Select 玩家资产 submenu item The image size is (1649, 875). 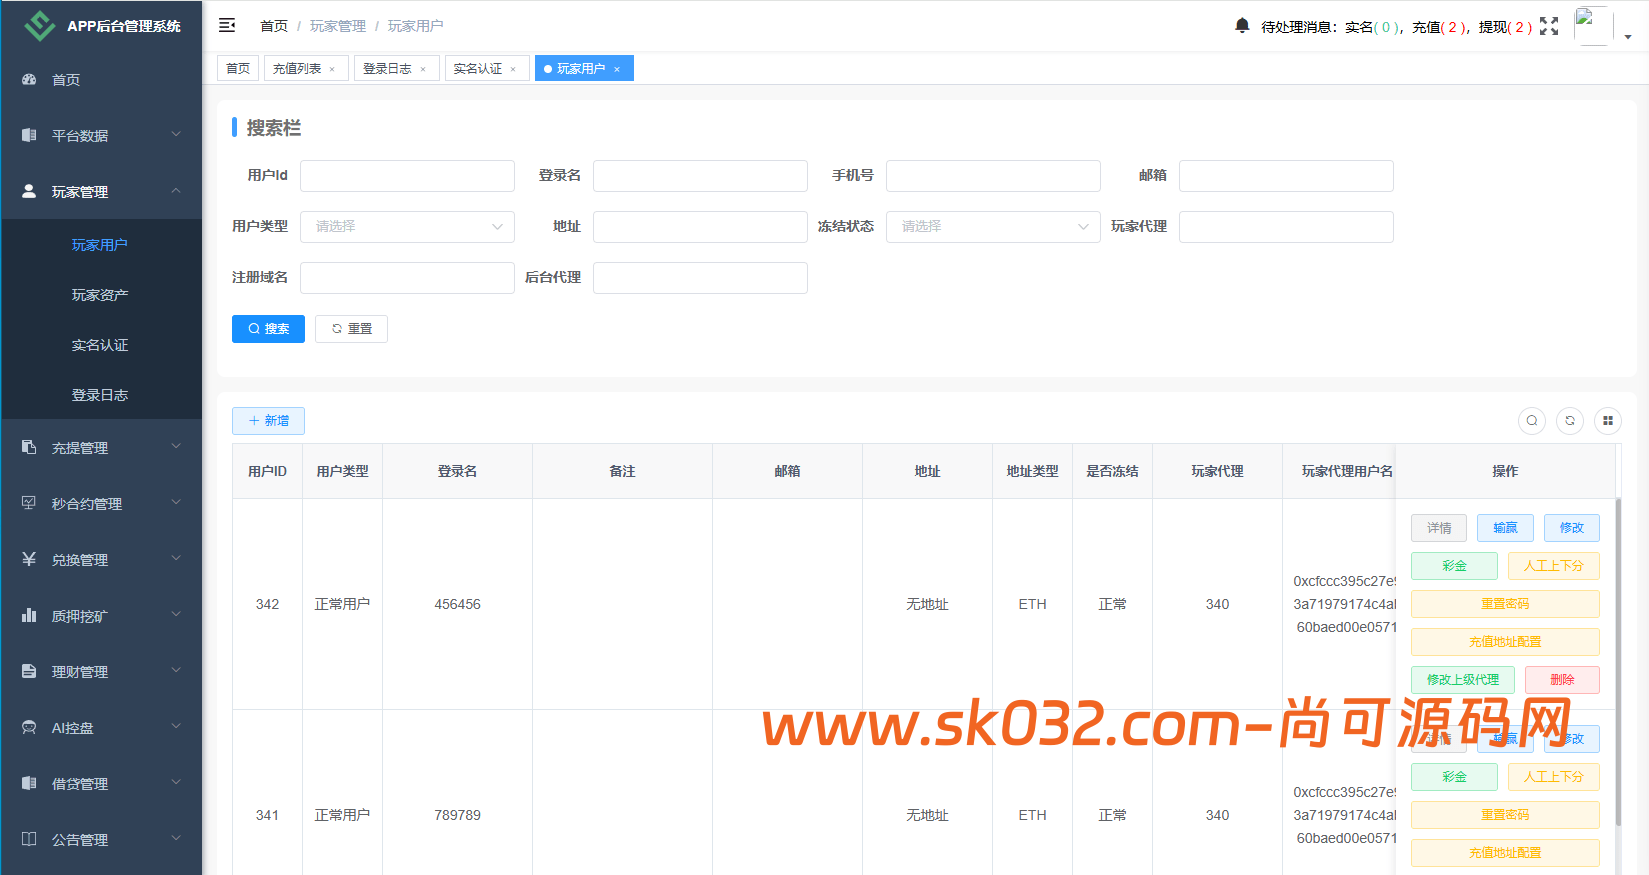coord(101,295)
